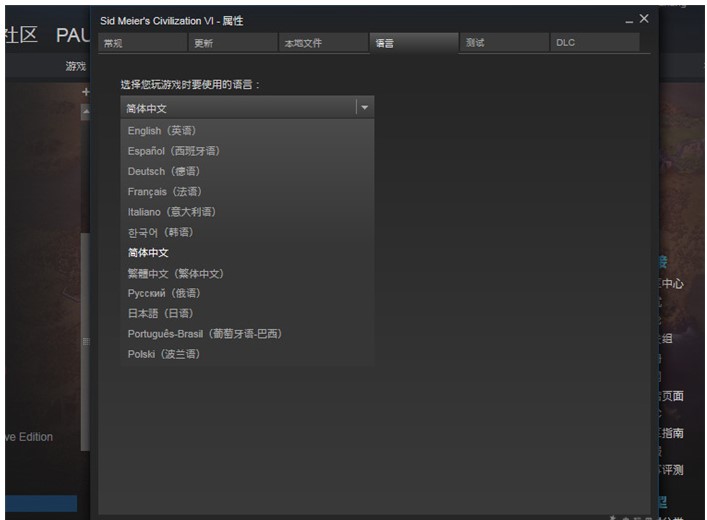Select English (英语) from language list

(x=160, y=131)
